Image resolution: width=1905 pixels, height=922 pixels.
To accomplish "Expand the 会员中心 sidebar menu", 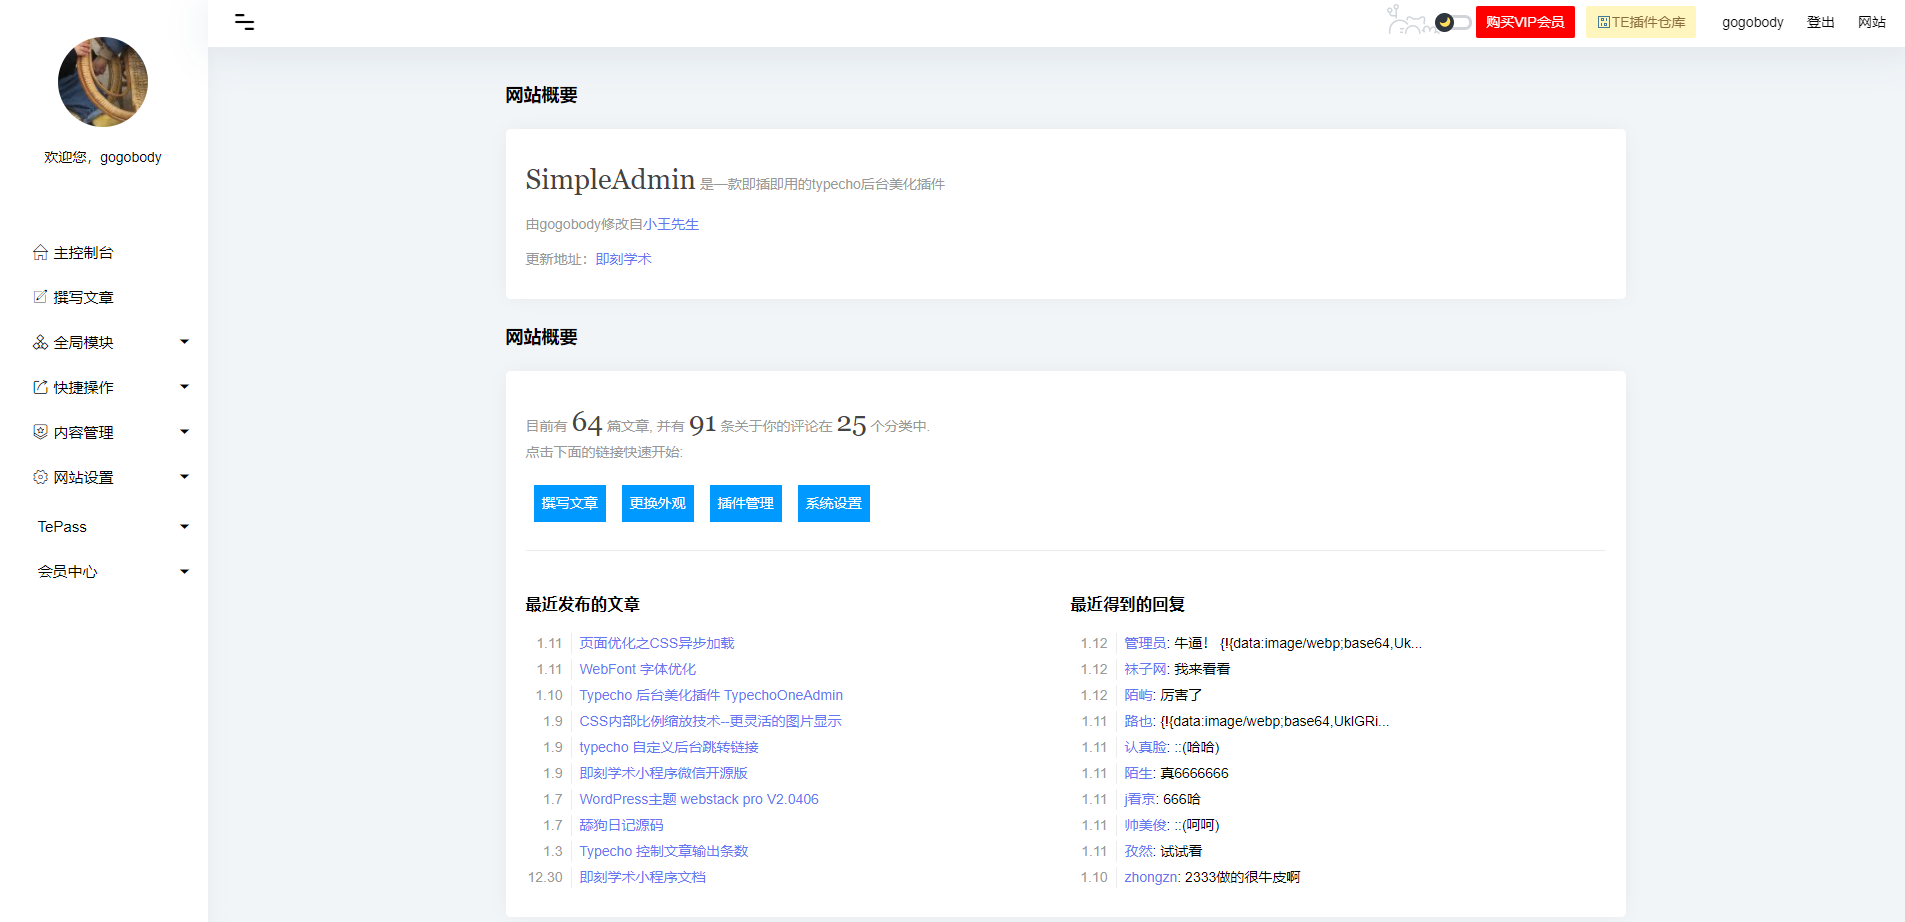I will pyautogui.click(x=184, y=571).
